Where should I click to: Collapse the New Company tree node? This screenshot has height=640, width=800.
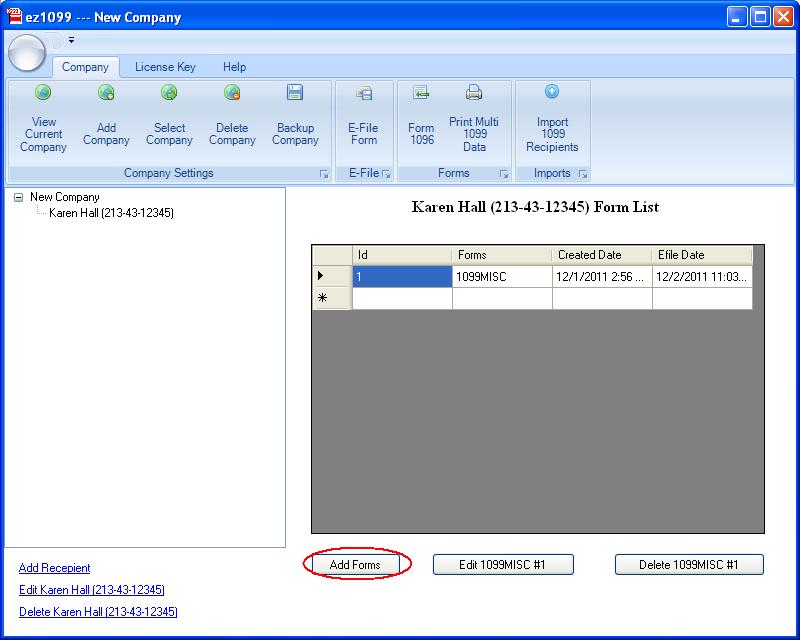point(18,197)
